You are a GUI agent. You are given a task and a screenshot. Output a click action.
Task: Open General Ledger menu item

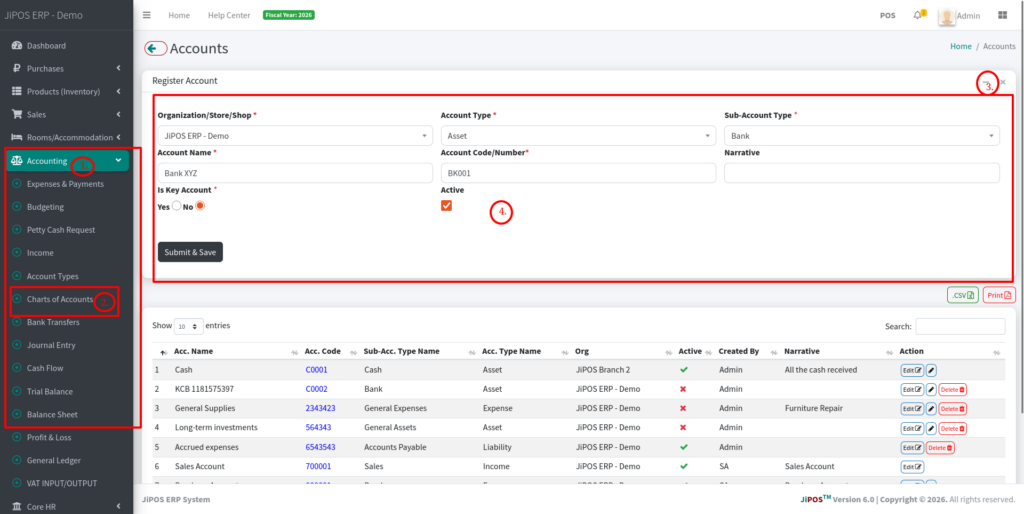[x=54, y=460]
